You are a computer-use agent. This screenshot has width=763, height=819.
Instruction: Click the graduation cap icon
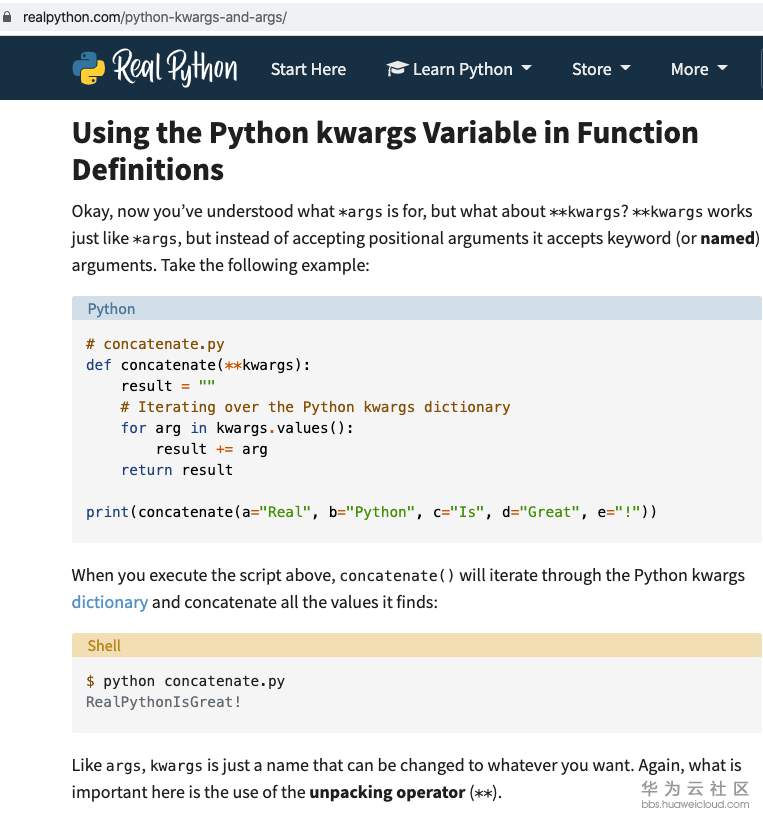397,69
